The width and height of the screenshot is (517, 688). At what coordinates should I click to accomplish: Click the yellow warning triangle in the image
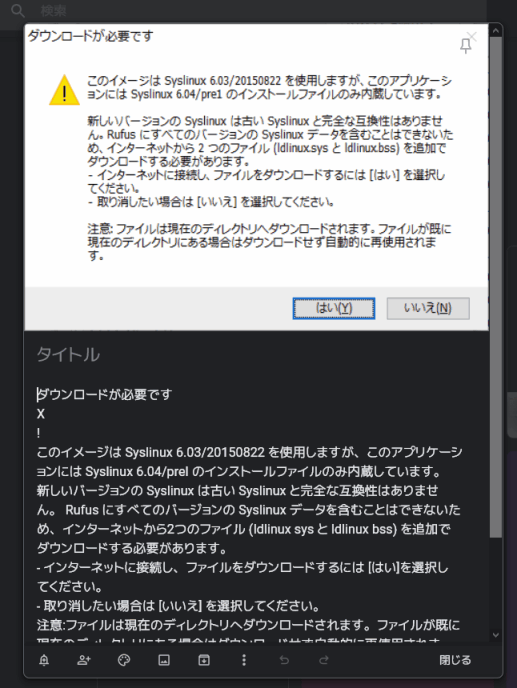click(65, 90)
